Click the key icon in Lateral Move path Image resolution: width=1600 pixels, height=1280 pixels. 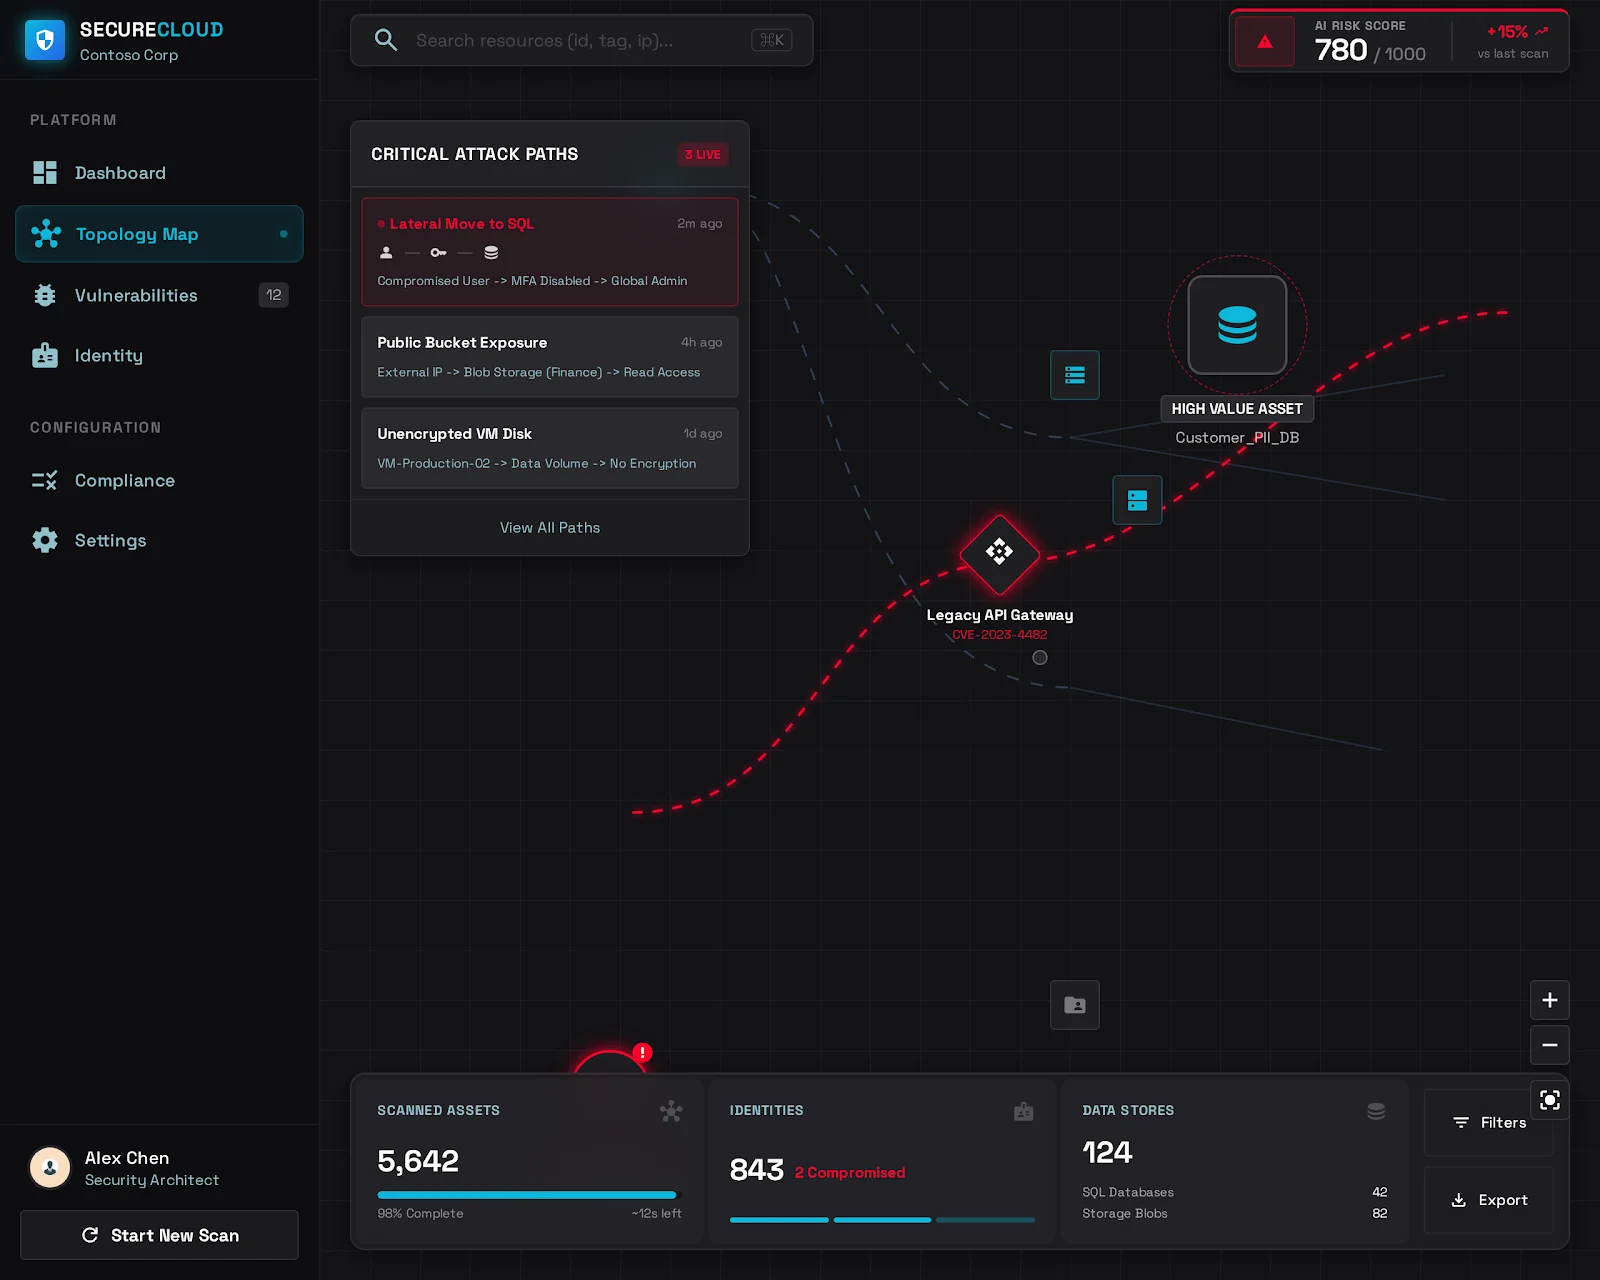[x=438, y=253]
